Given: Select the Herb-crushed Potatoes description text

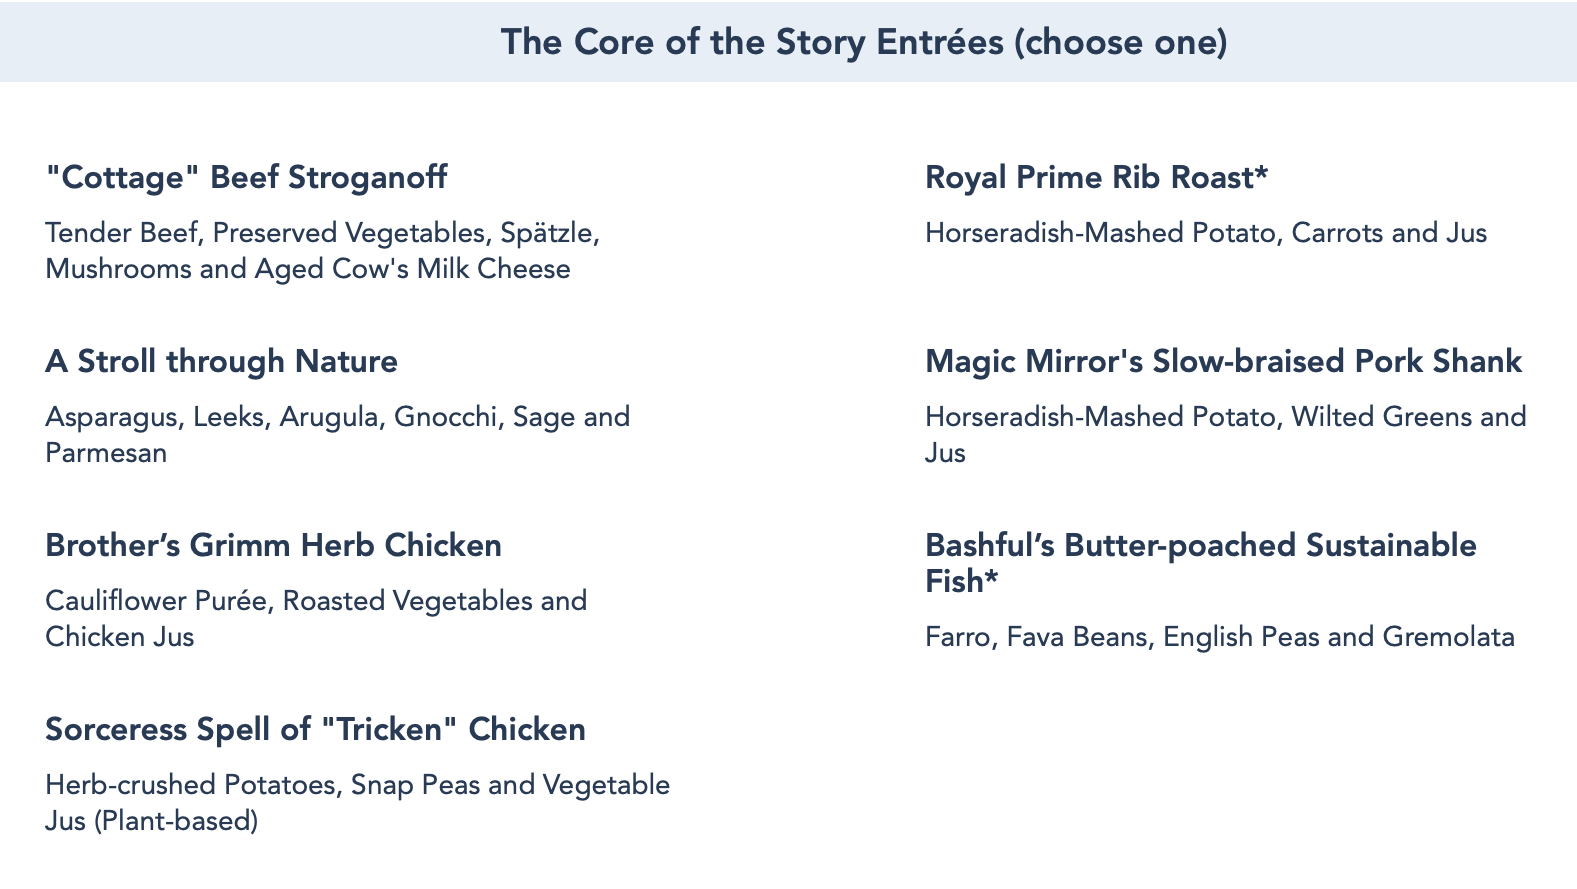Looking at the screenshot, I should click(357, 785).
